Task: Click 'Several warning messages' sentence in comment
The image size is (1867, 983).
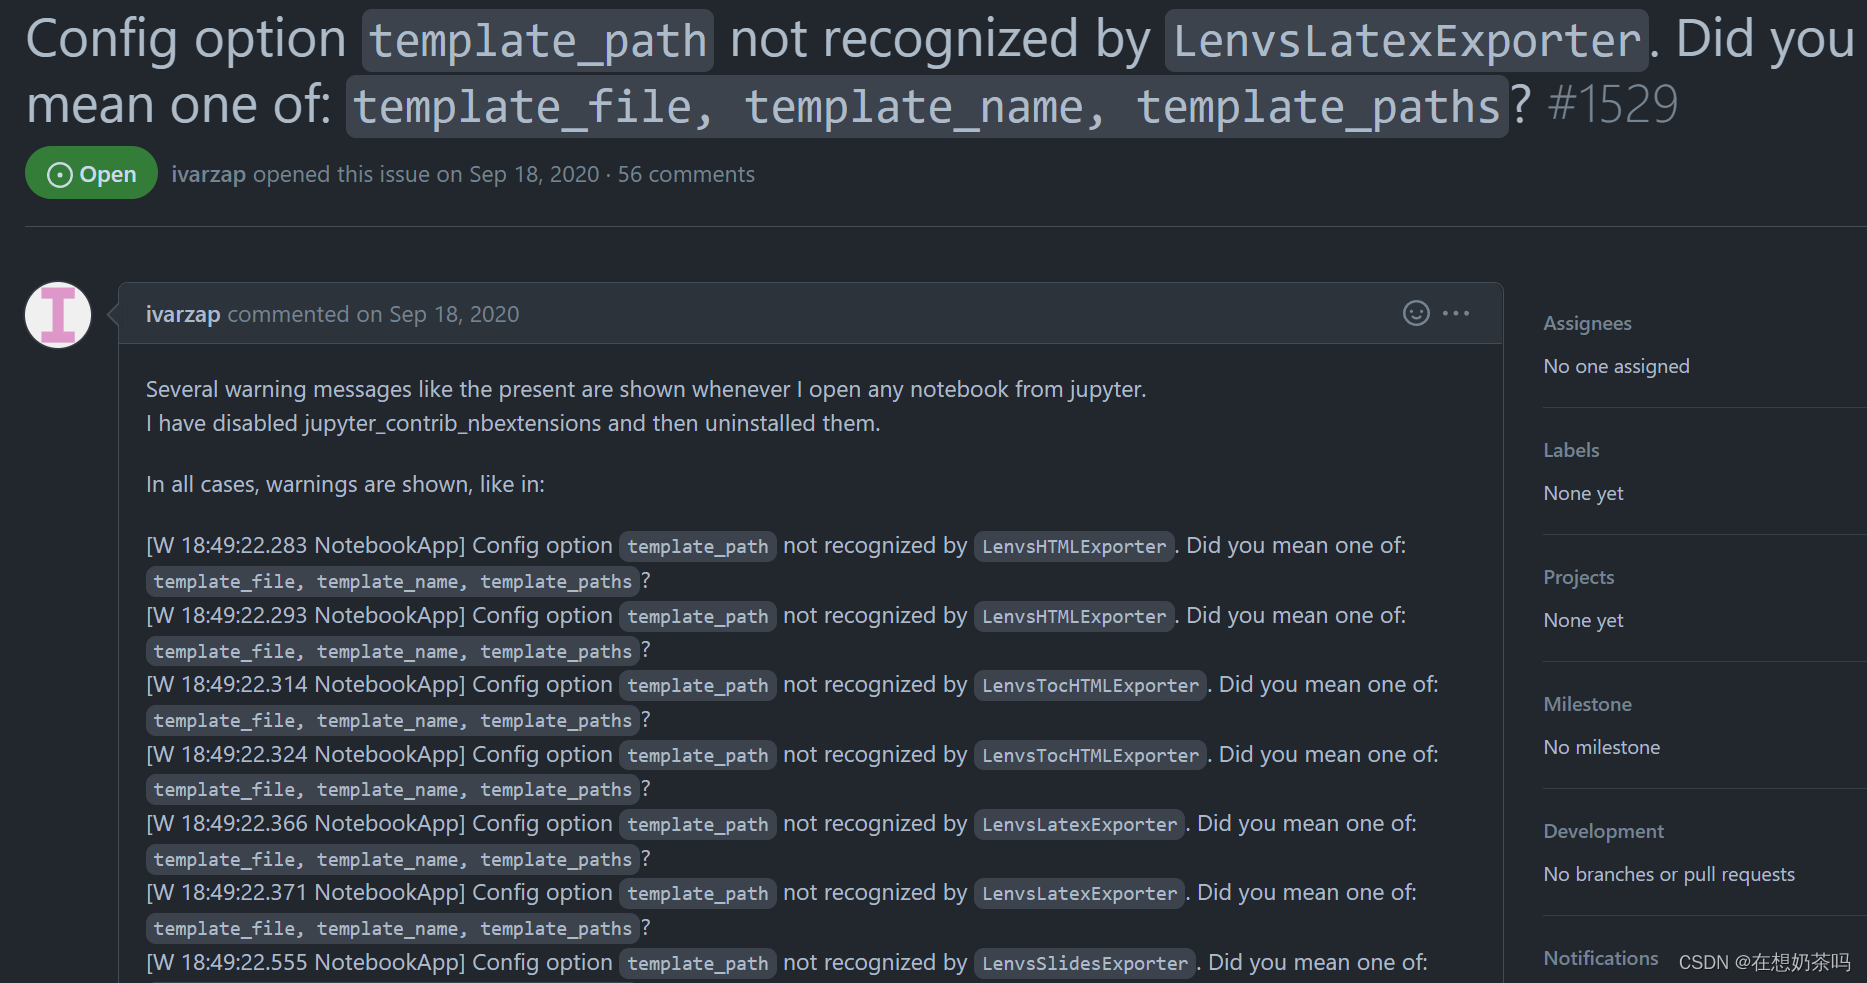Action: point(646,389)
